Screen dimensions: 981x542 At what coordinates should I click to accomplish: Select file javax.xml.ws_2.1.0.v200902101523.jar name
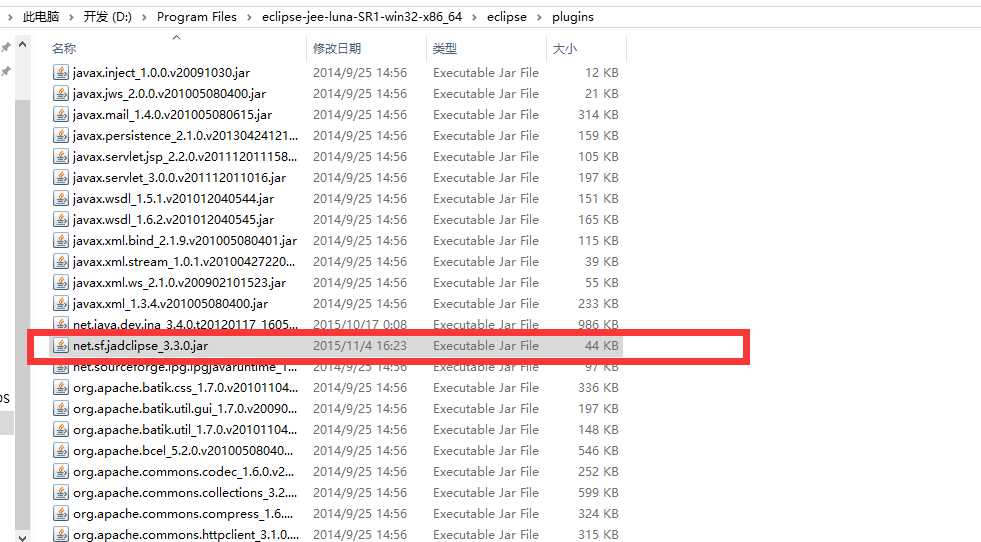[180, 283]
